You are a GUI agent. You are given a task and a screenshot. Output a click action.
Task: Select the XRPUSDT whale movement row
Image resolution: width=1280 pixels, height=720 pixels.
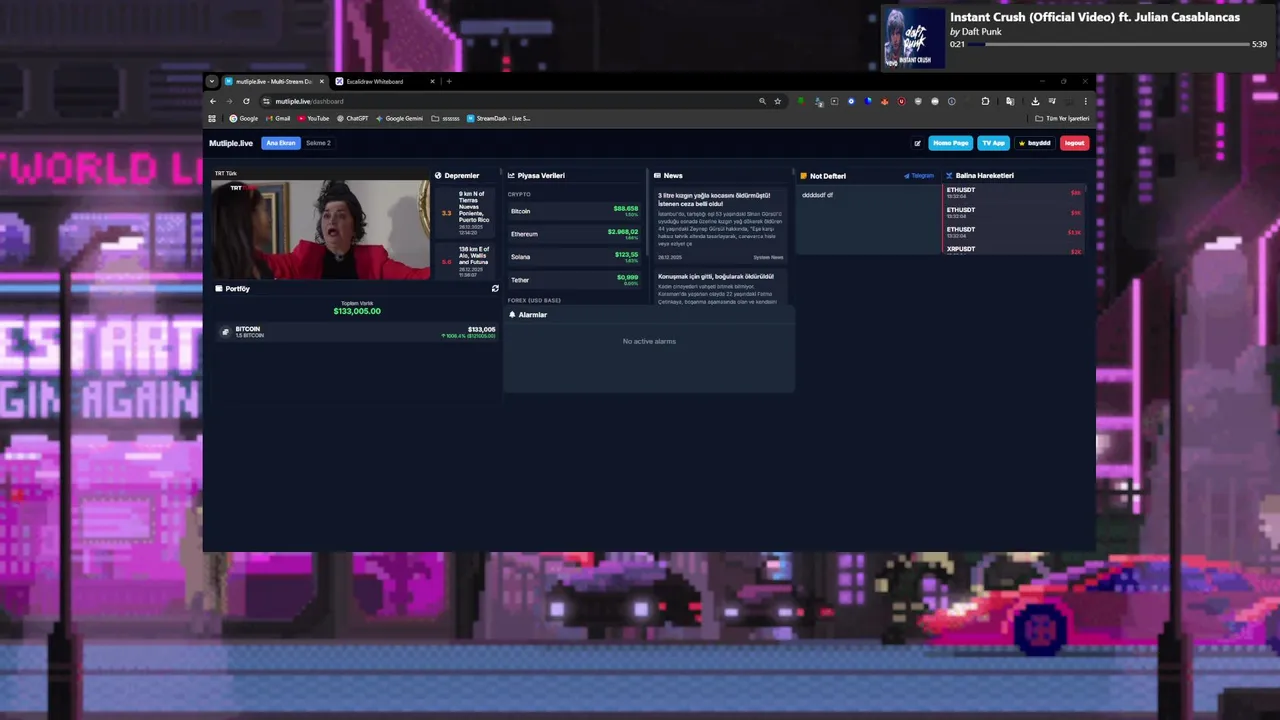coord(1014,250)
